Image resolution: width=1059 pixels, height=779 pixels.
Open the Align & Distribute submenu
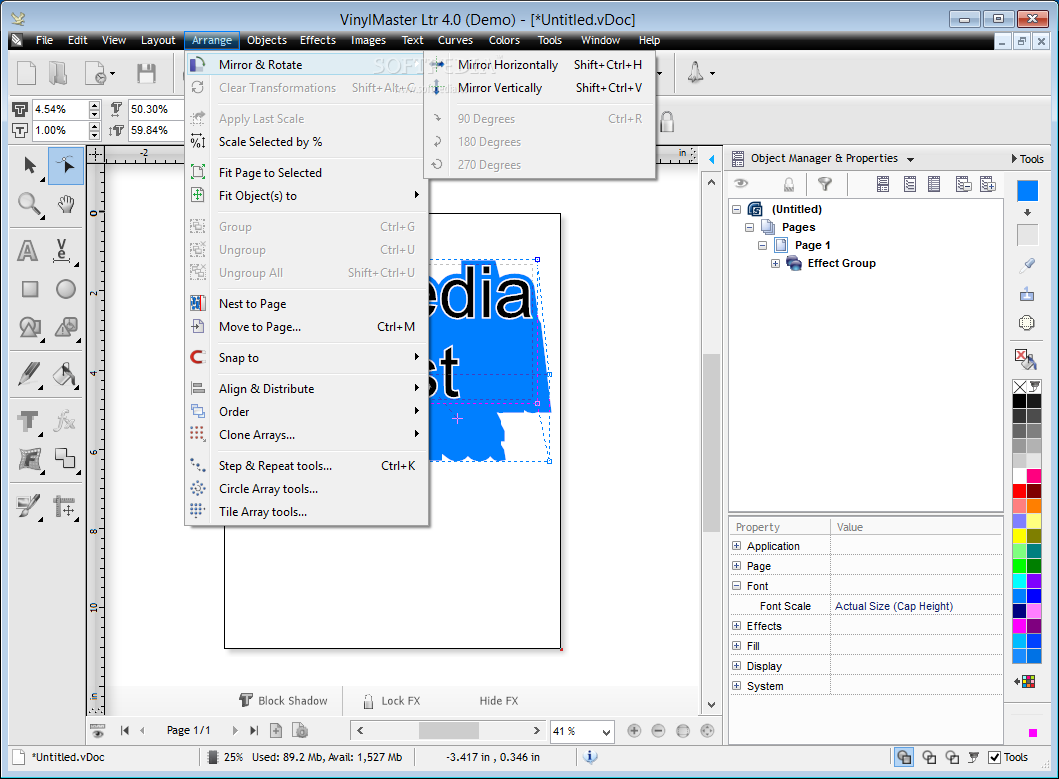click(x=307, y=388)
